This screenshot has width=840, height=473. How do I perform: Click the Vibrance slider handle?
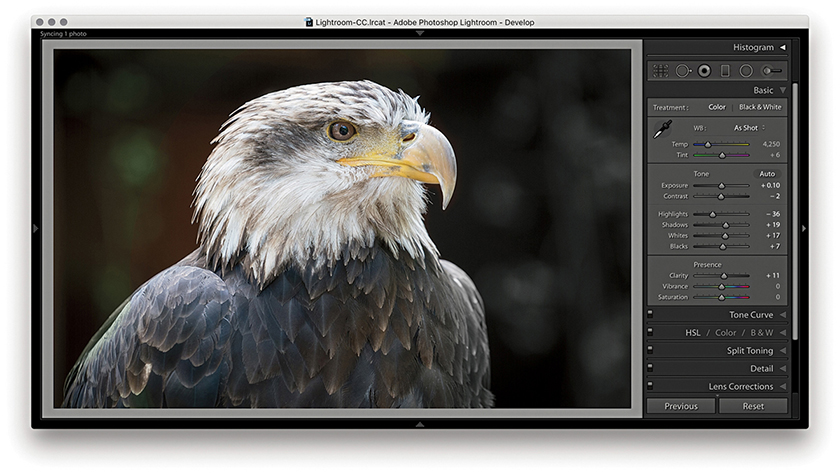coord(722,287)
